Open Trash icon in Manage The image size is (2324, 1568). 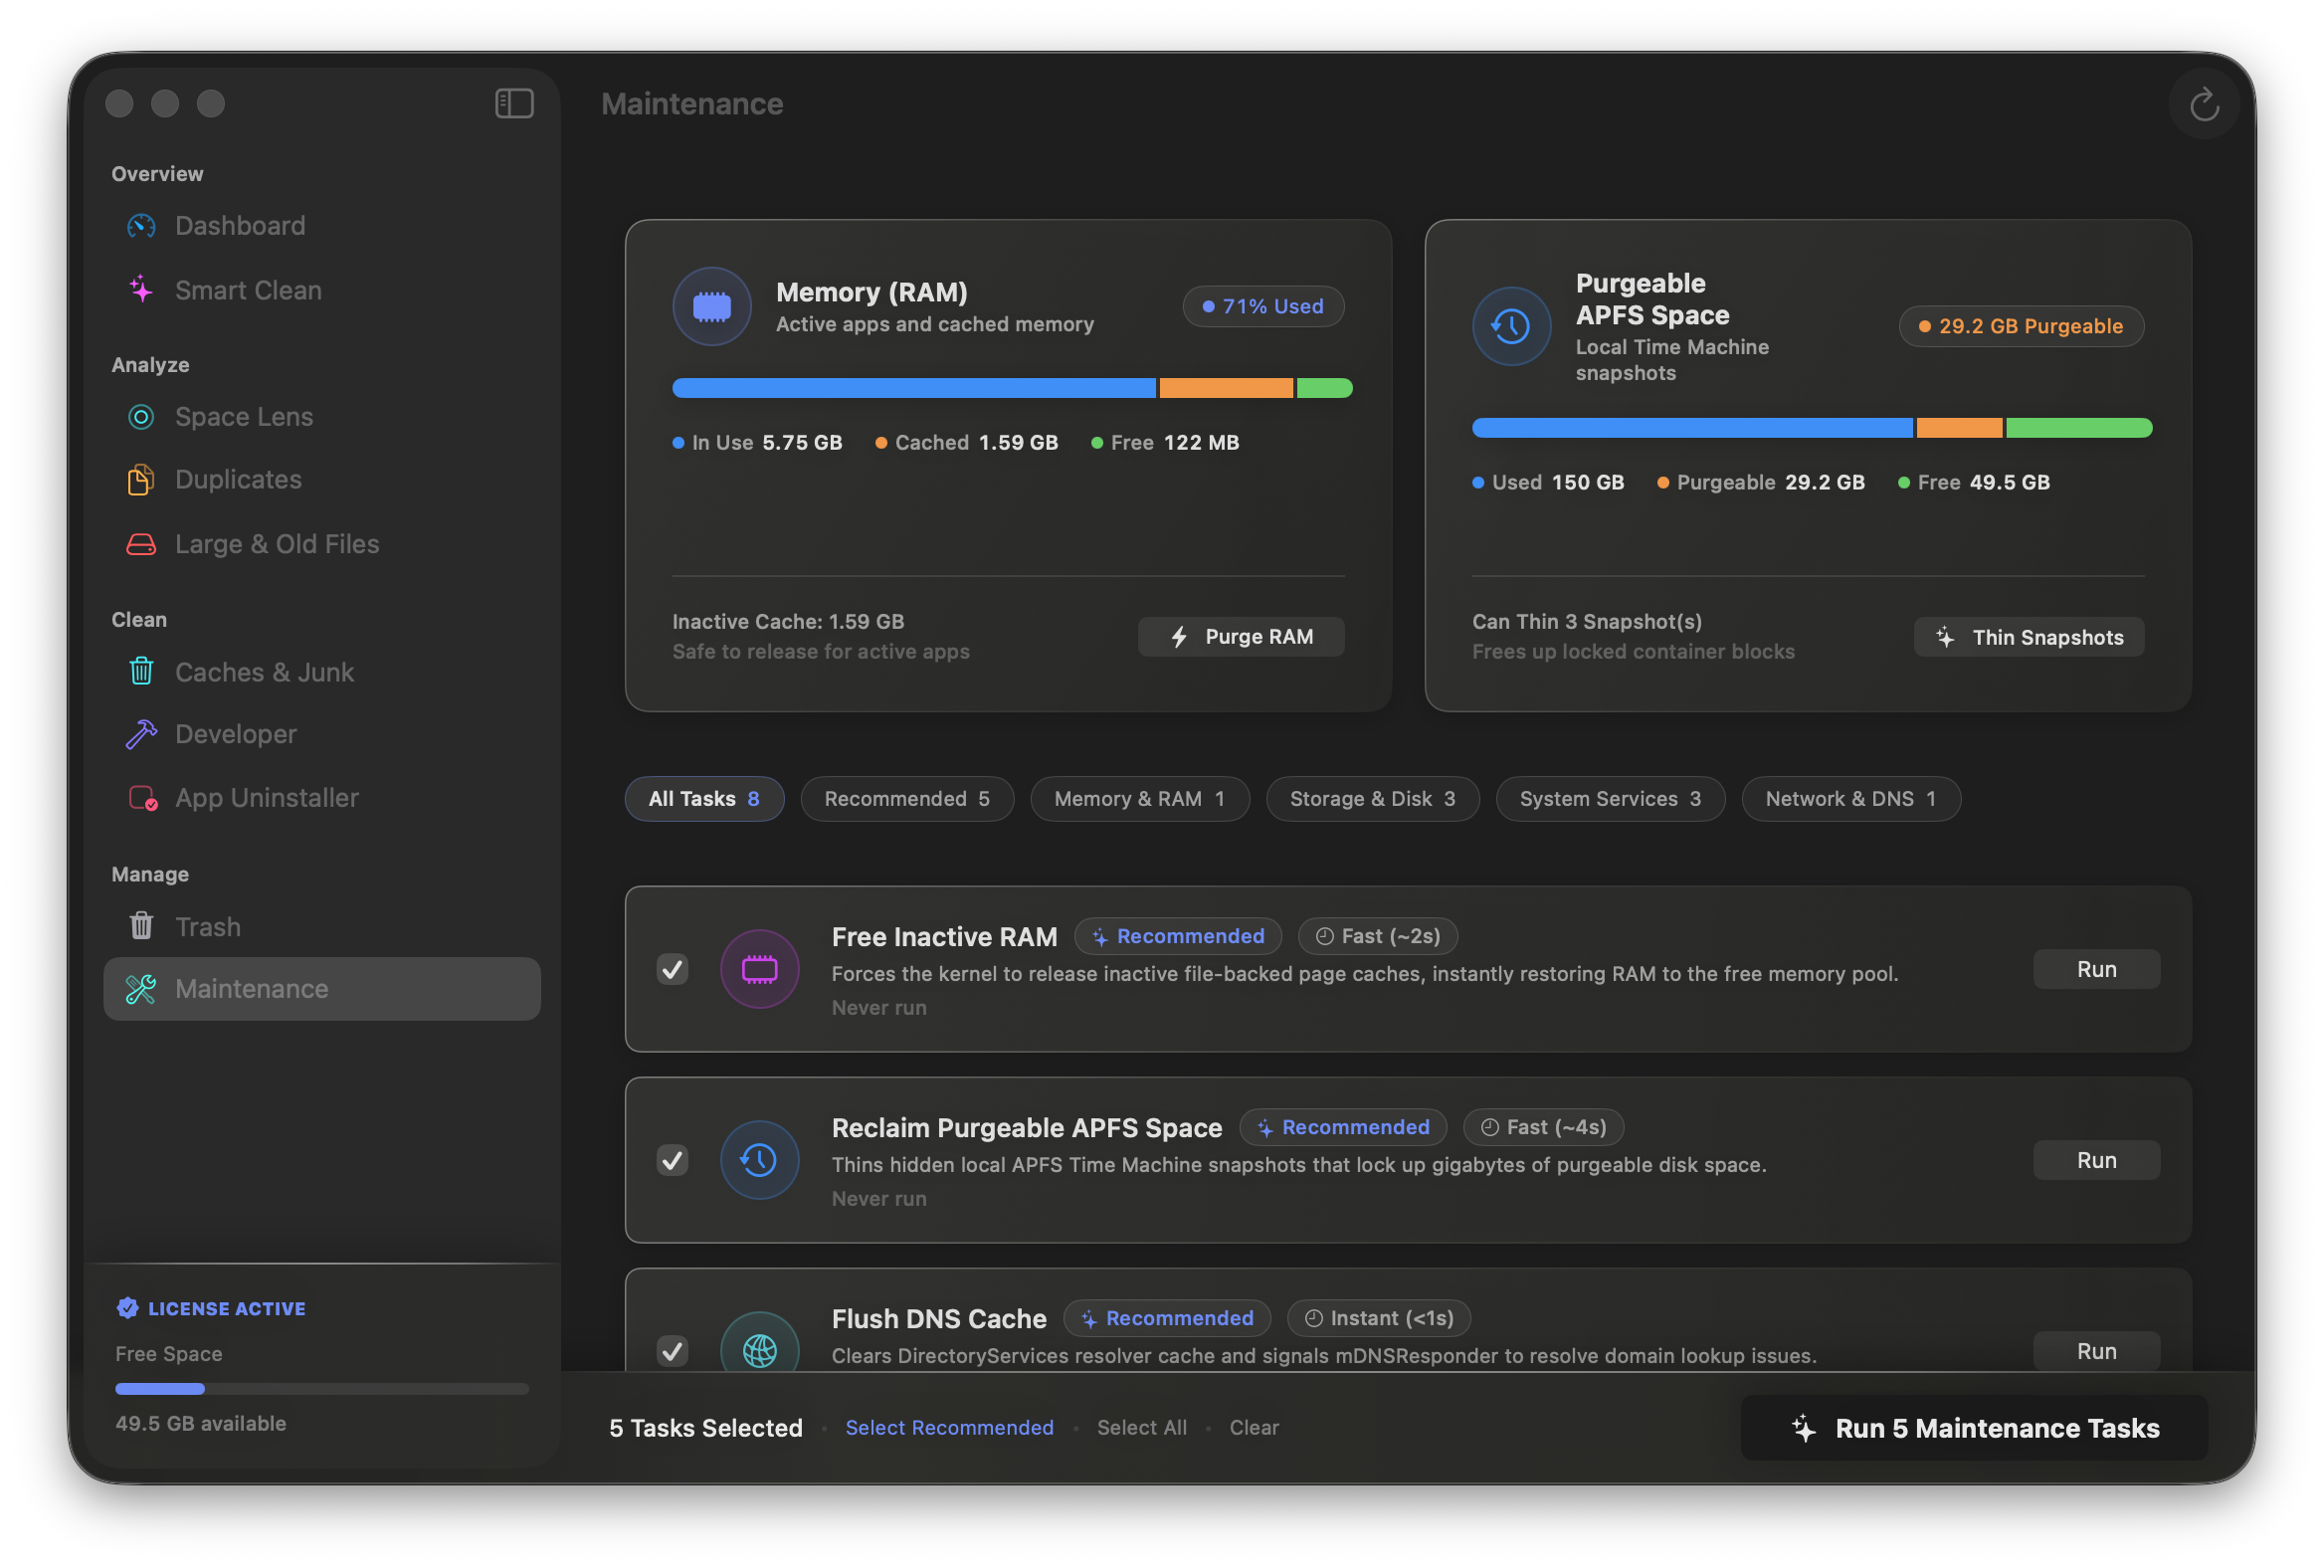point(141,926)
